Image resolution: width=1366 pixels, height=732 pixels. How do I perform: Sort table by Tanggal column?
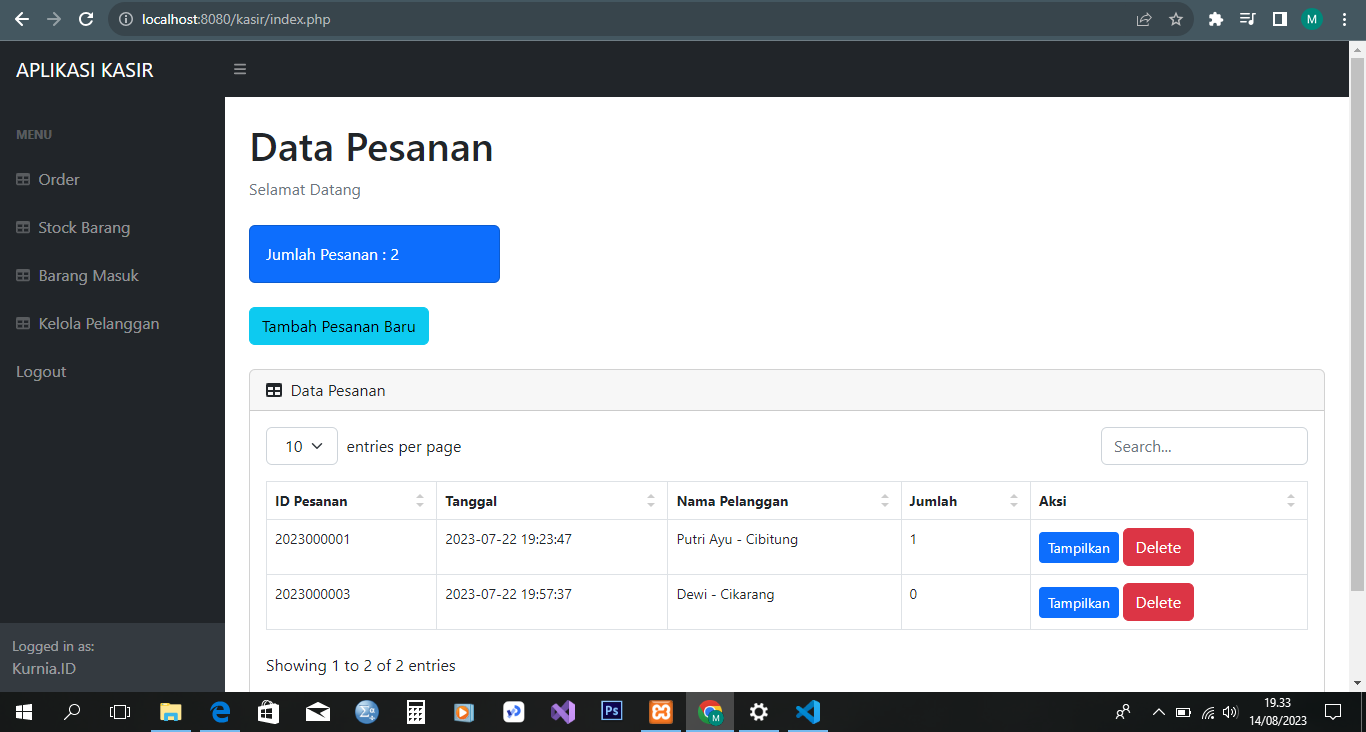tap(550, 501)
